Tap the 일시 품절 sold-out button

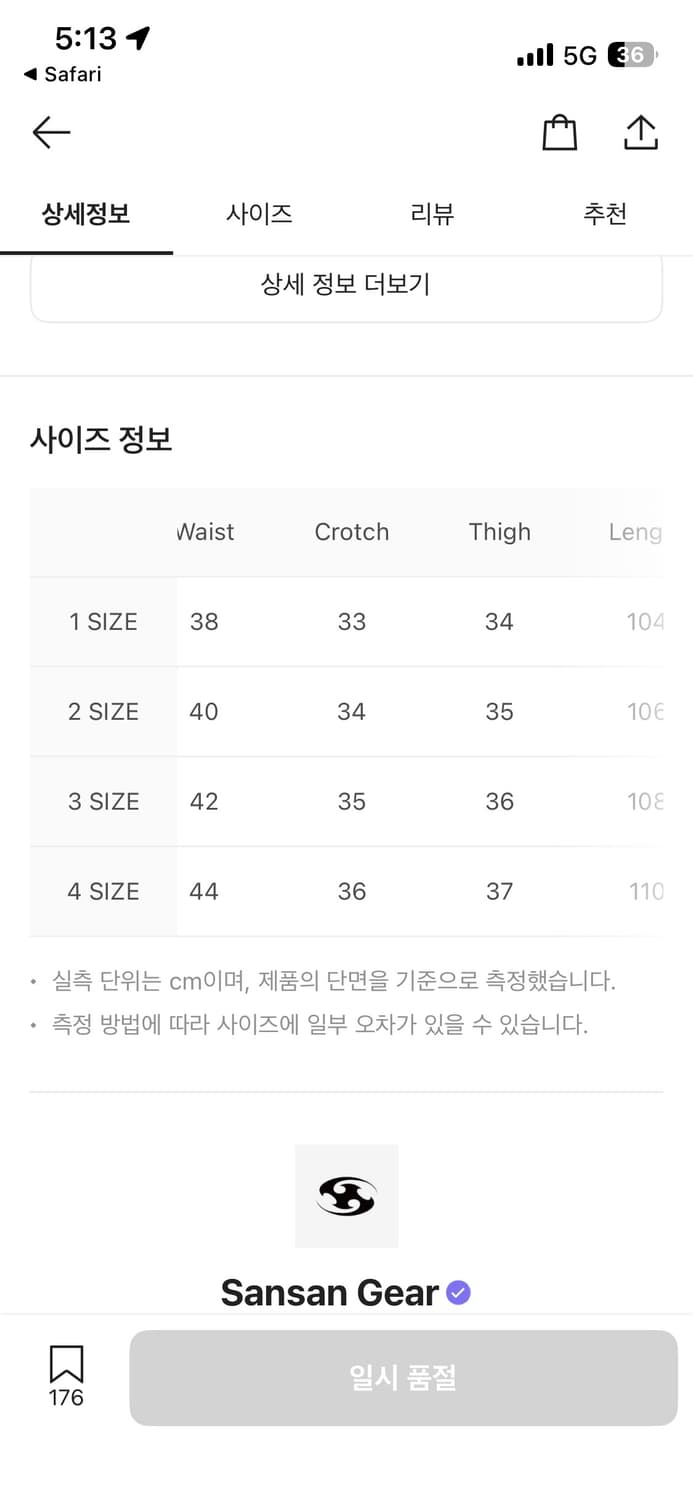click(402, 1378)
